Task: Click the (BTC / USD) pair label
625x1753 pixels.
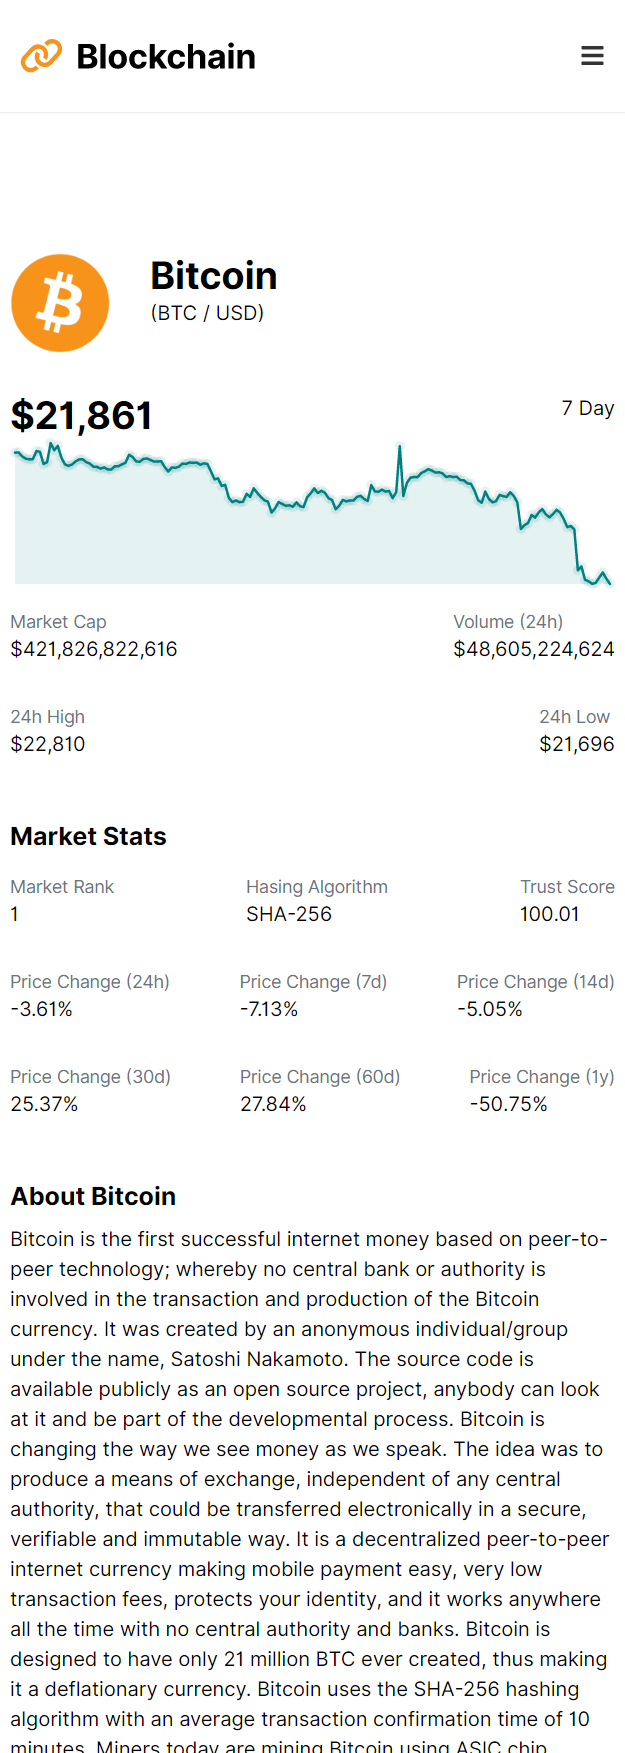Action: pos(207,313)
